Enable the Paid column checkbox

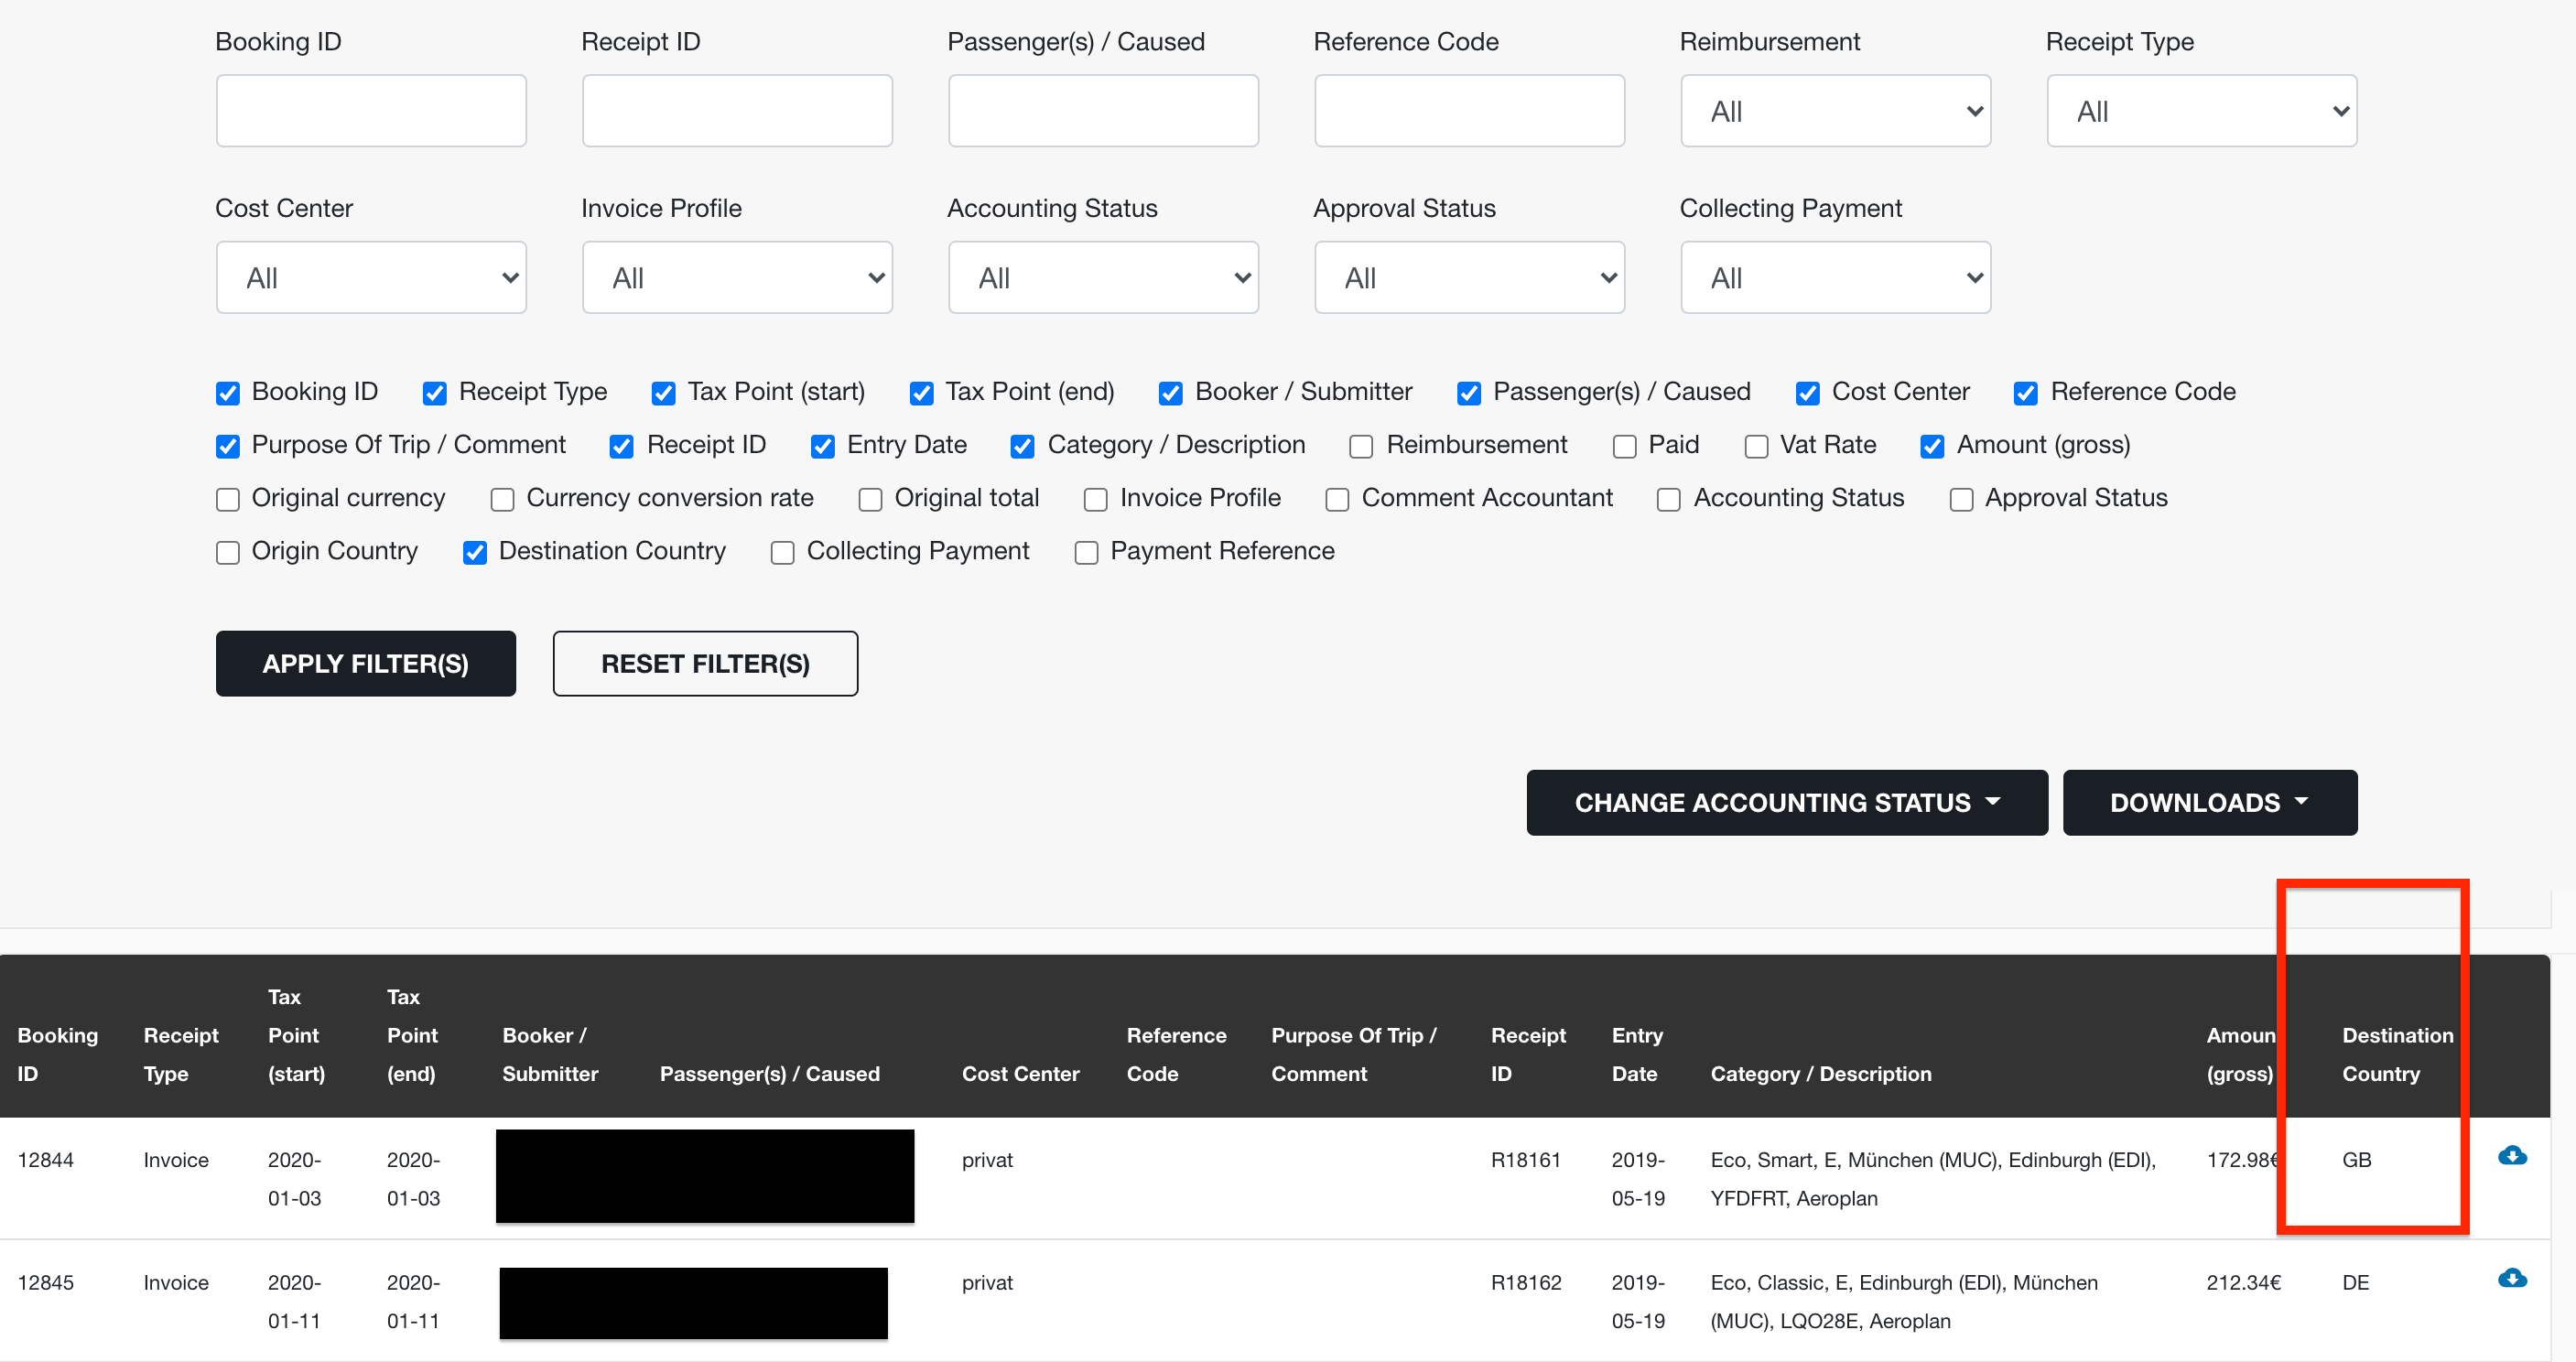[1625, 446]
